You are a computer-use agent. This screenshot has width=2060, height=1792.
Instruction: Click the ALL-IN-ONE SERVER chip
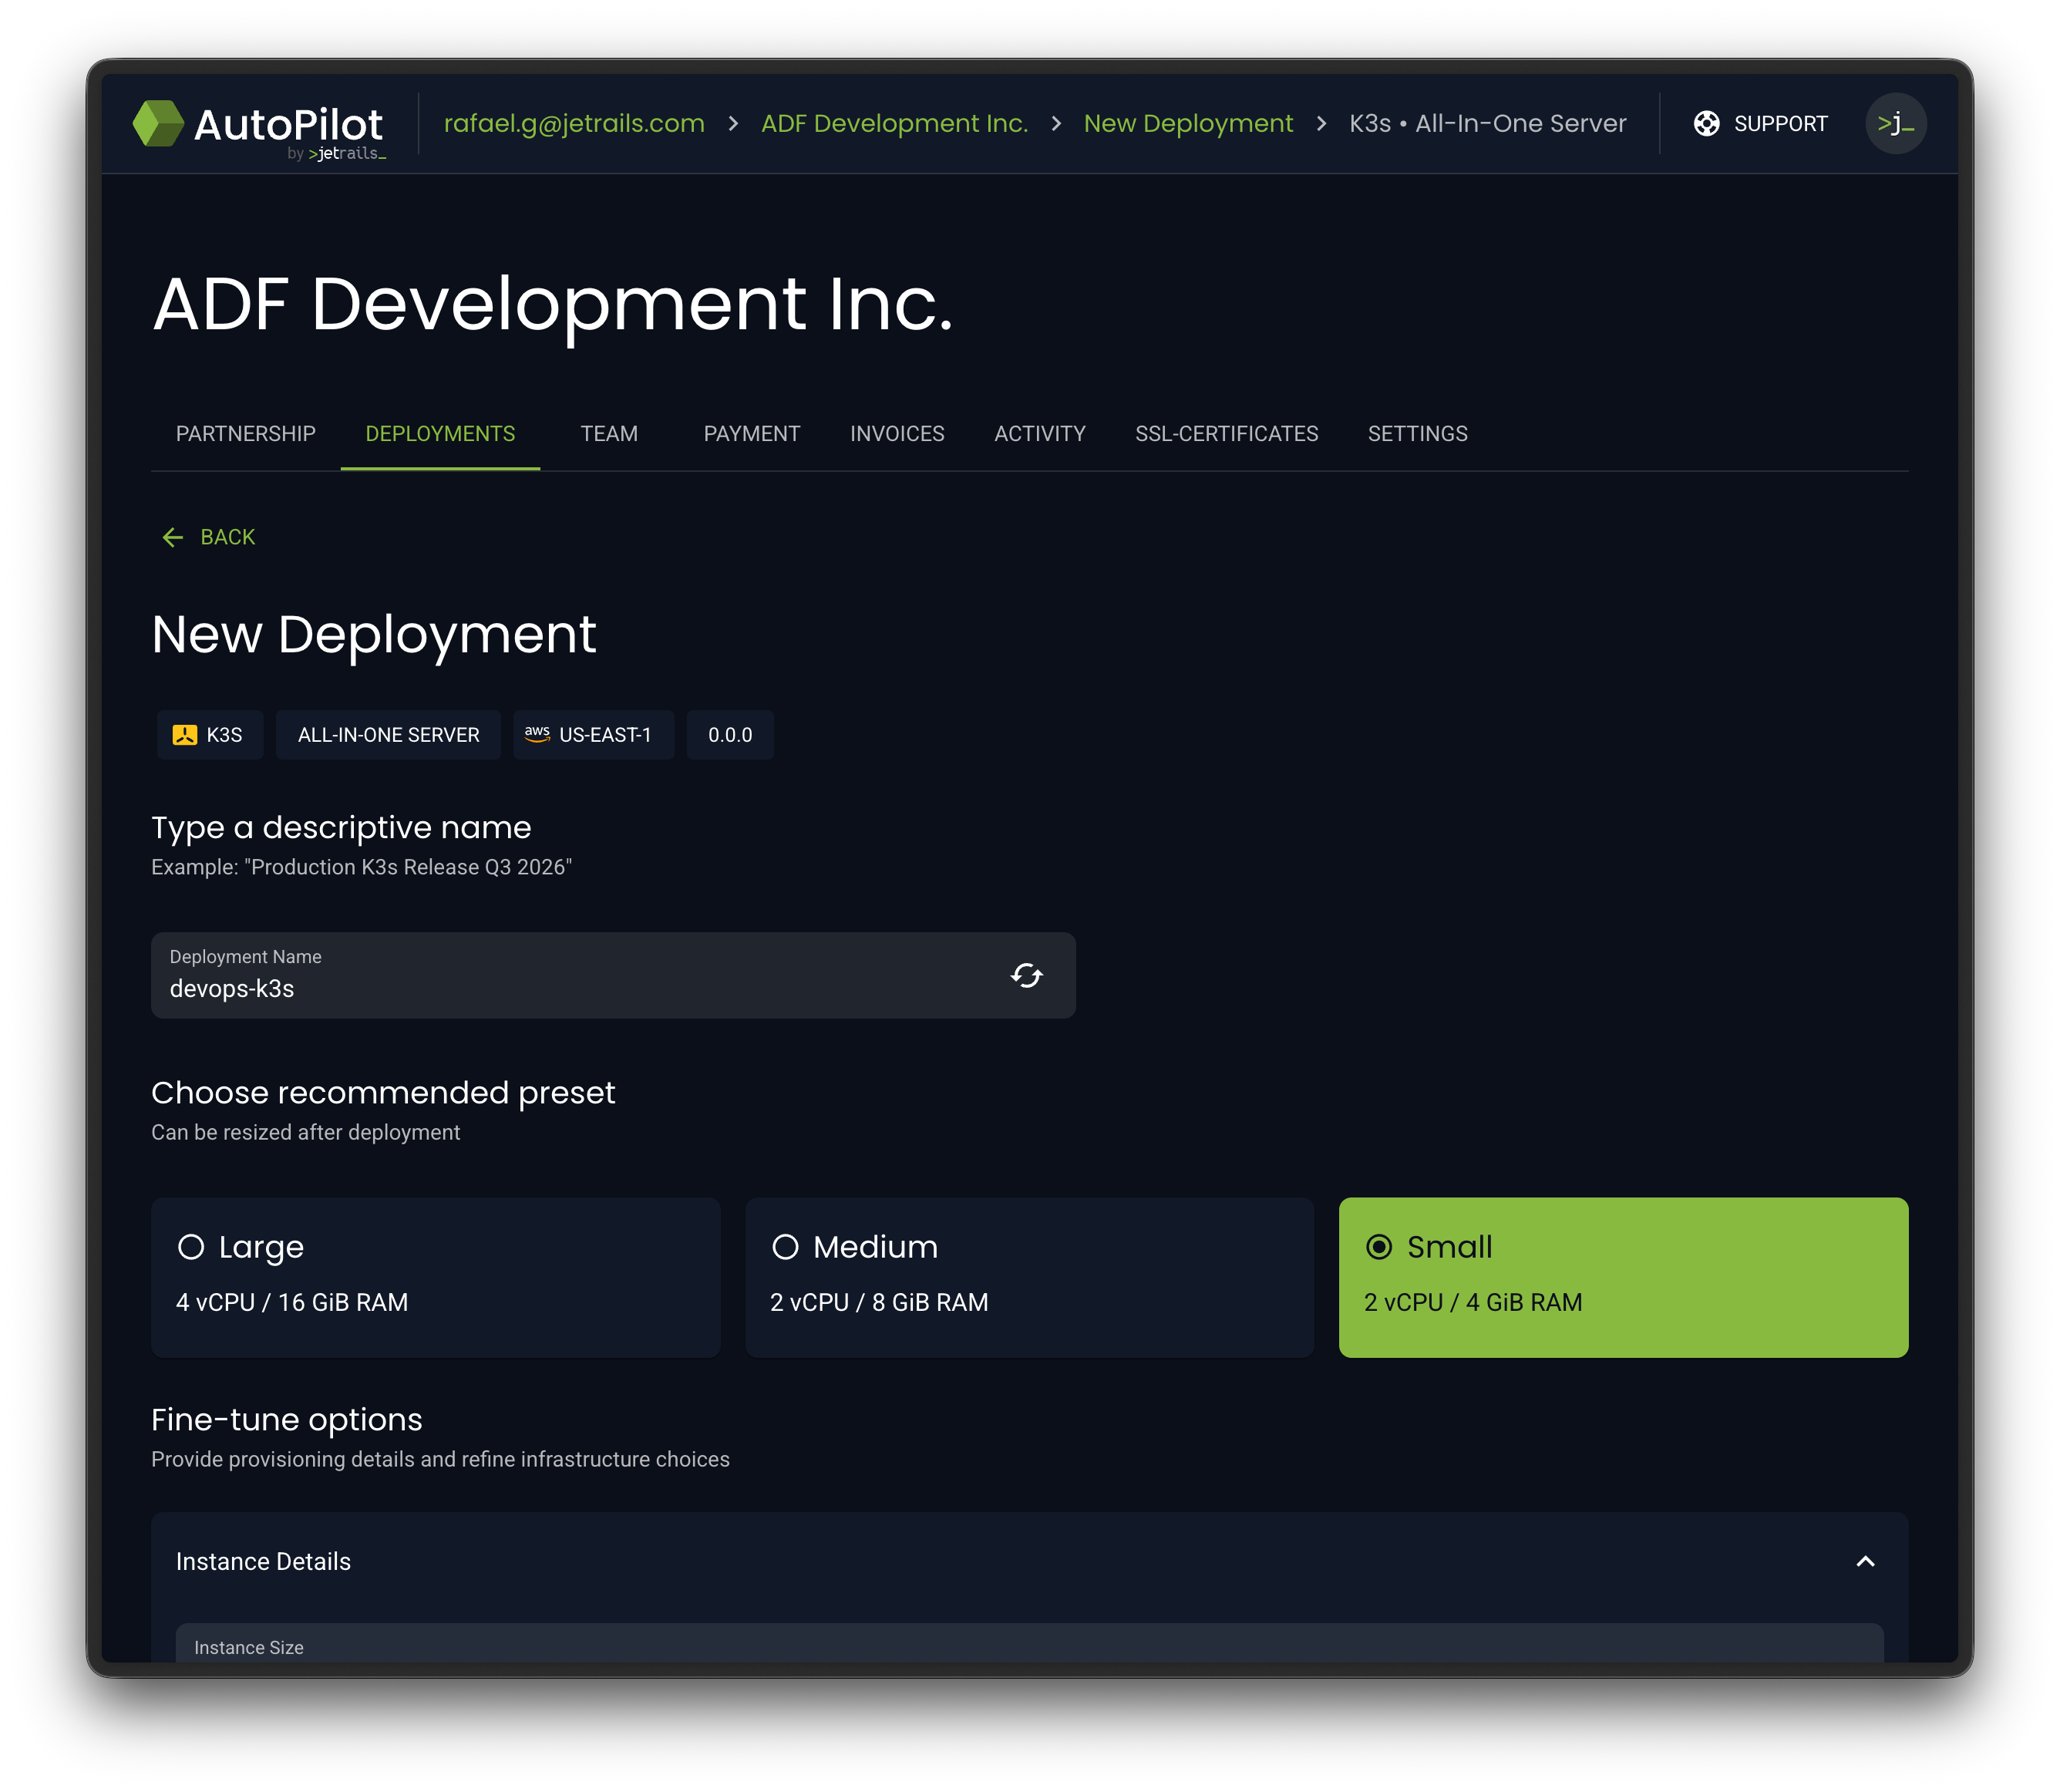(x=388, y=735)
